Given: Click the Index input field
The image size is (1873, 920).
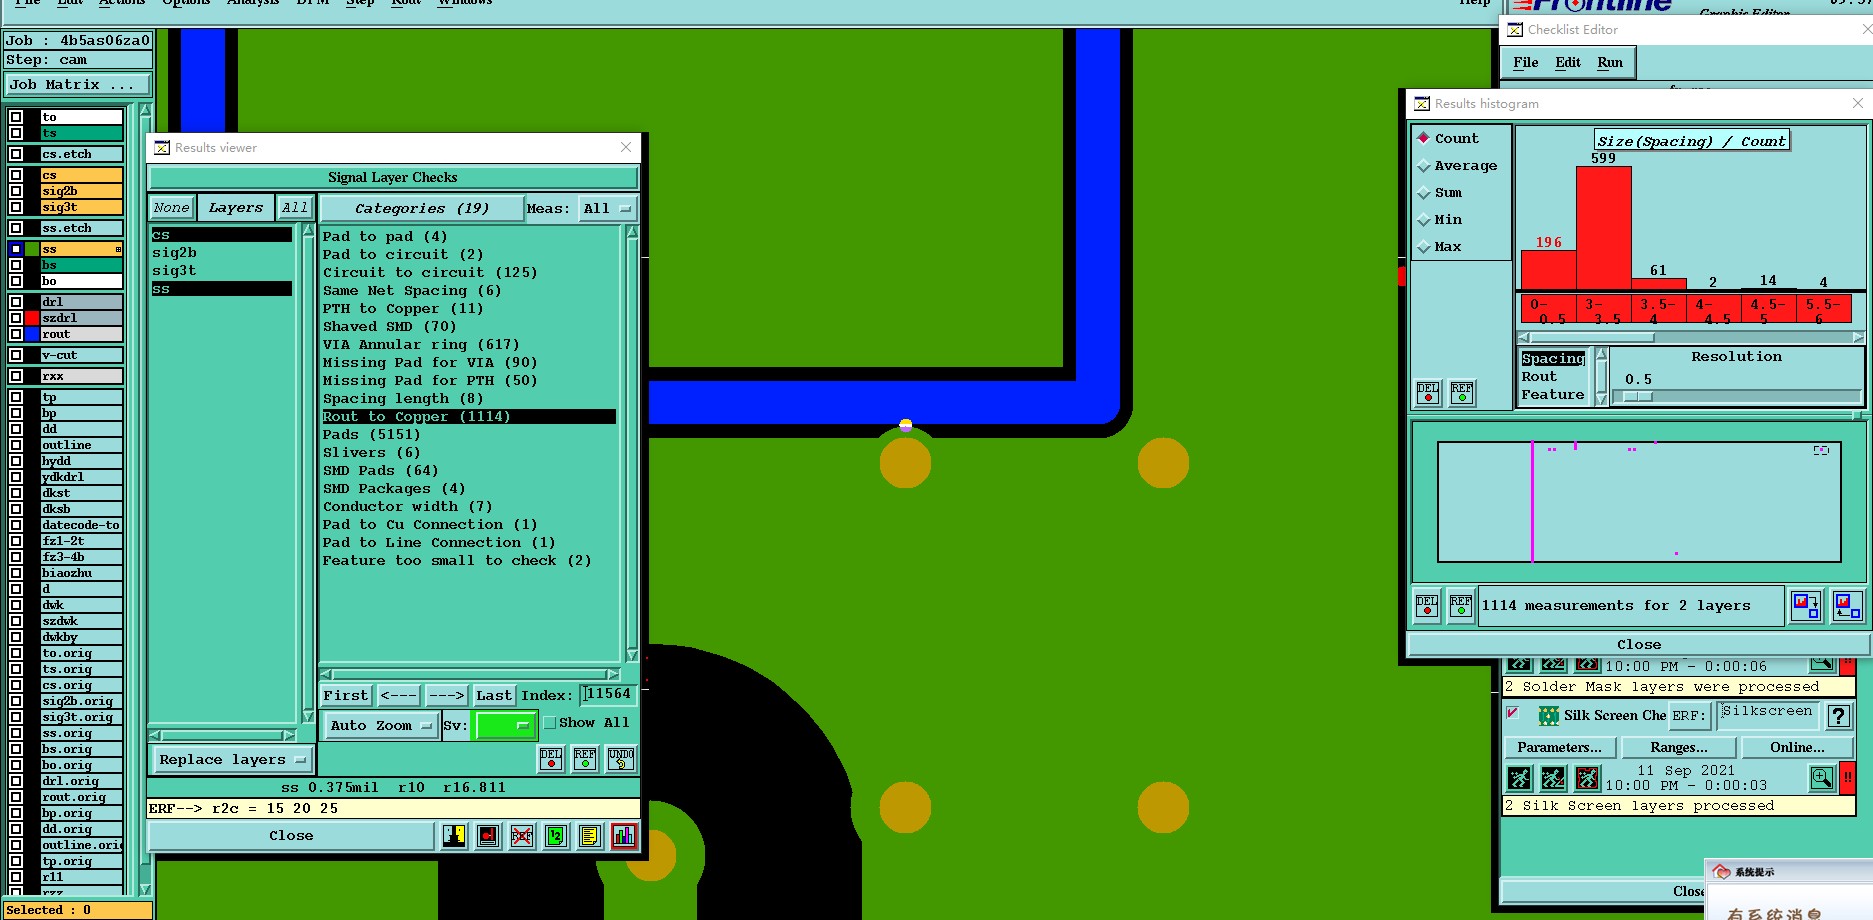Looking at the screenshot, I should (x=607, y=694).
